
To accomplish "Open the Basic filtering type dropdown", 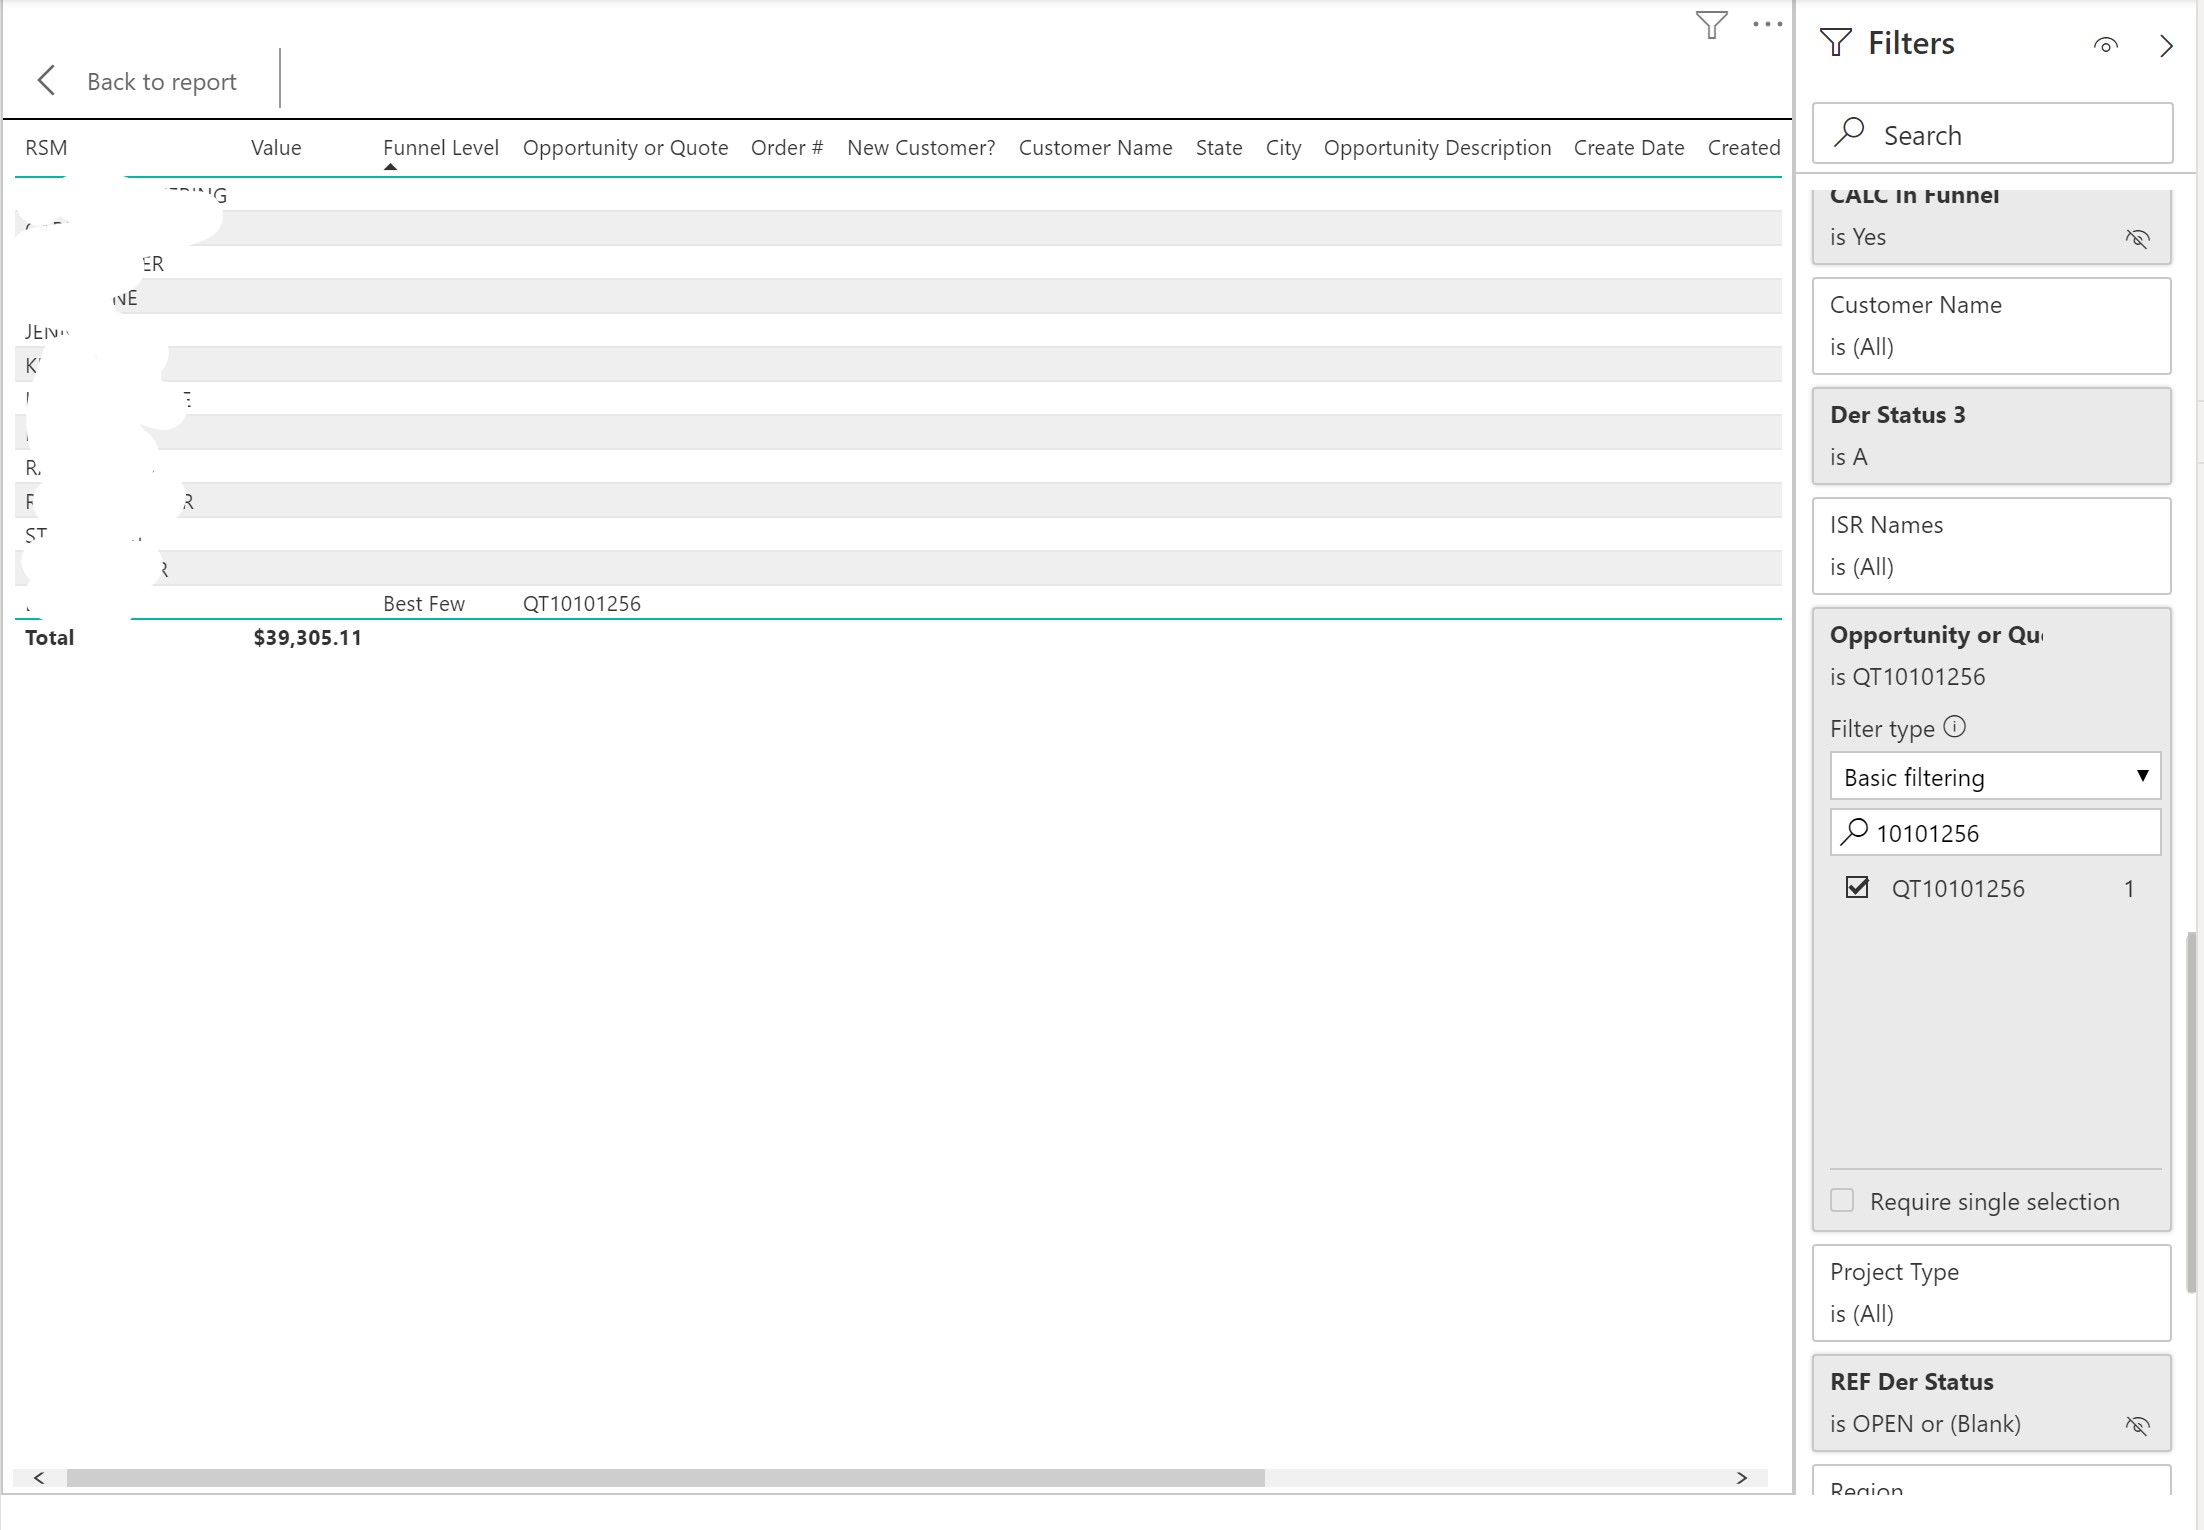I will [1995, 777].
